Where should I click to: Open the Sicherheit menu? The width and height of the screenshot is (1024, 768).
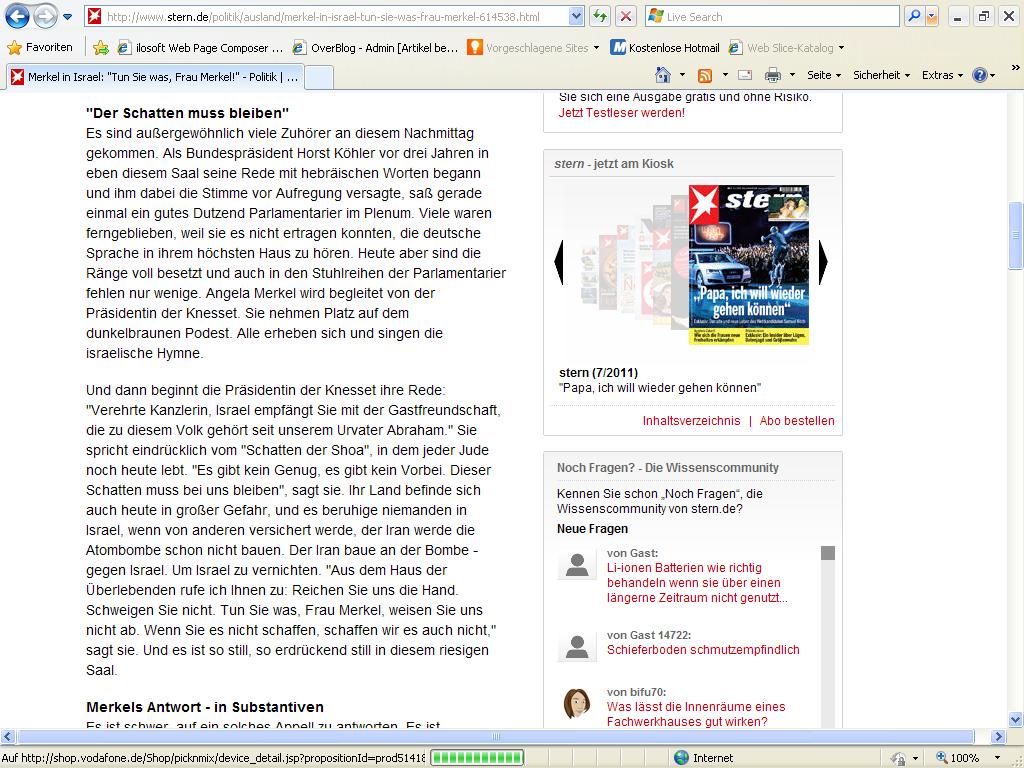(881, 75)
